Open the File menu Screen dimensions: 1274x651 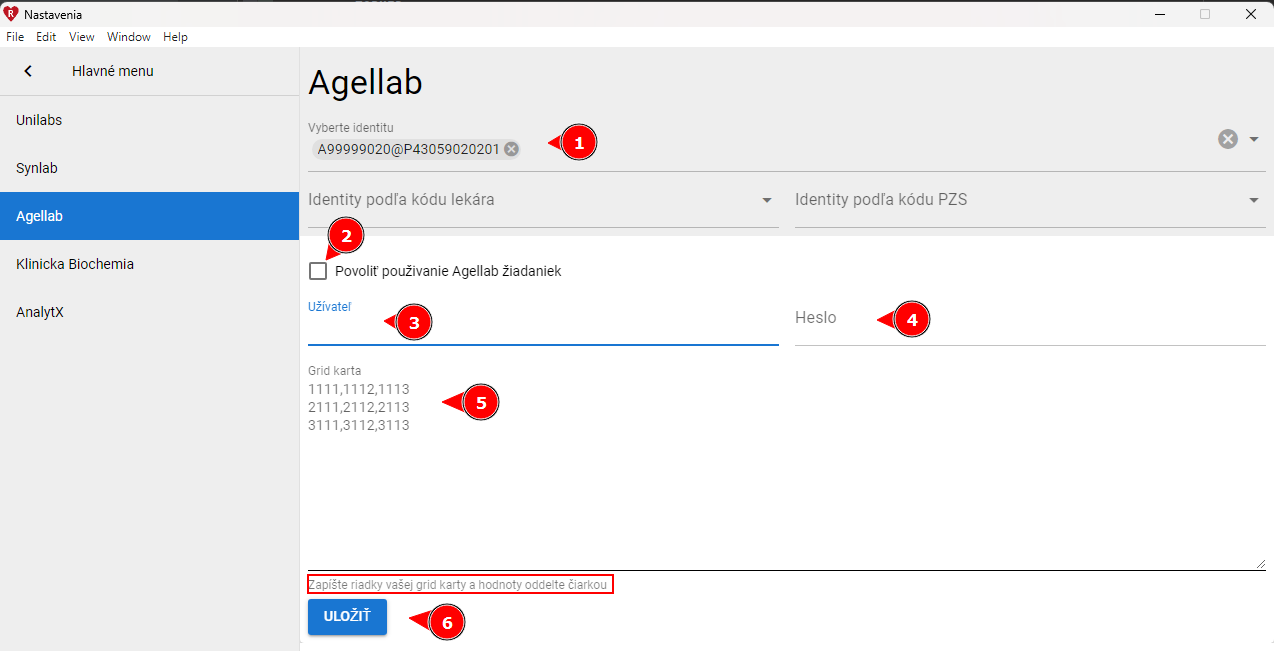[15, 37]
